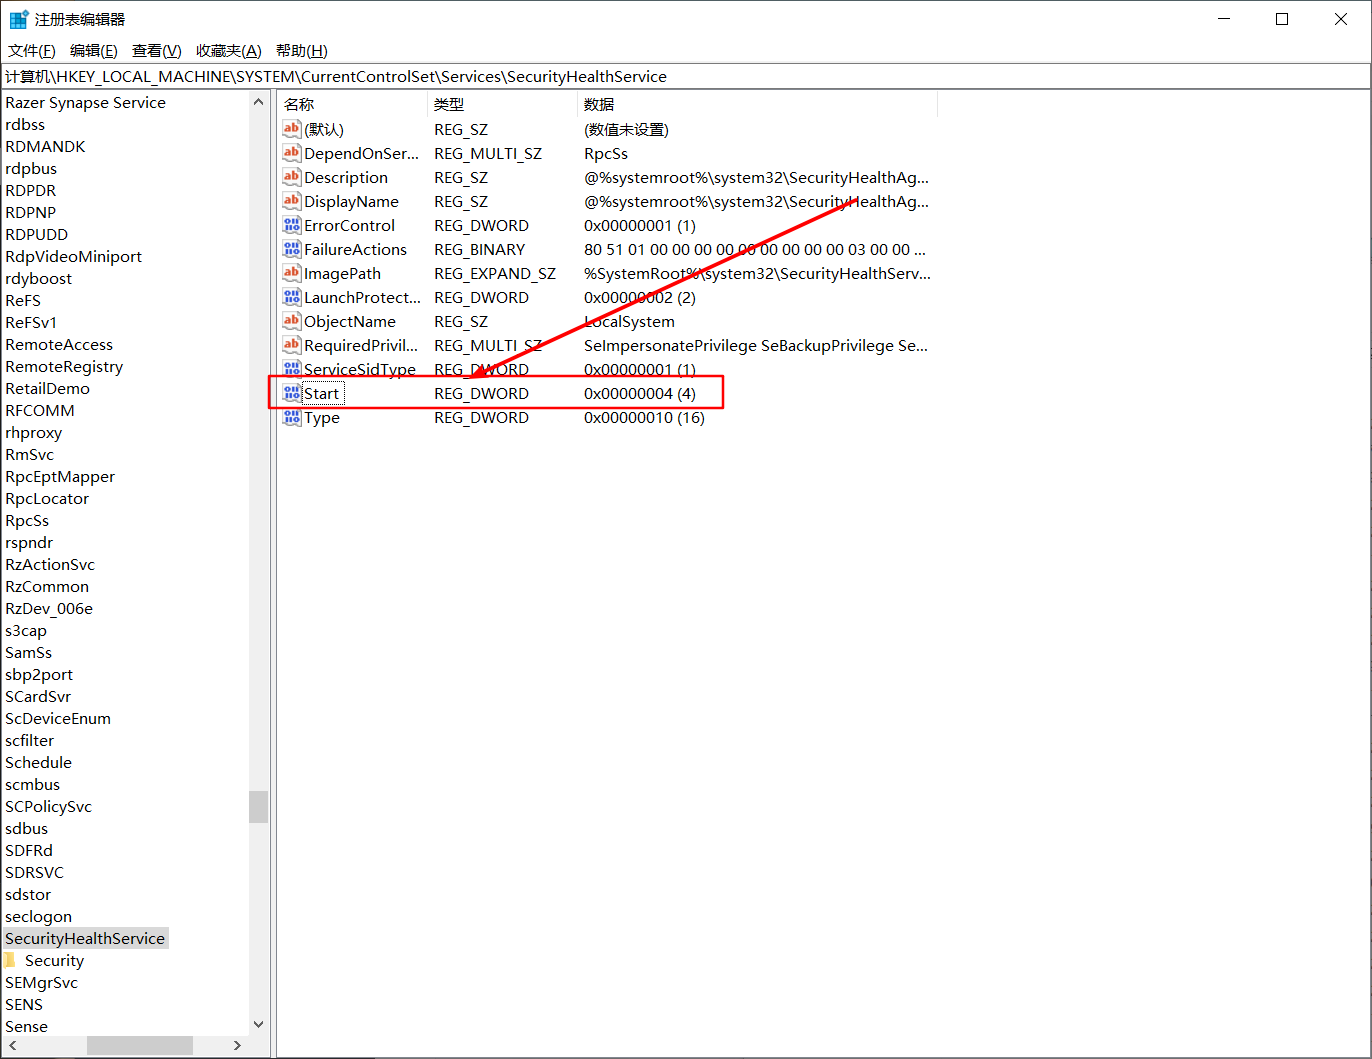Click the REG_BINARY type cell
The width and height of the screenshot is (1372, 1059).
(479, 249)
